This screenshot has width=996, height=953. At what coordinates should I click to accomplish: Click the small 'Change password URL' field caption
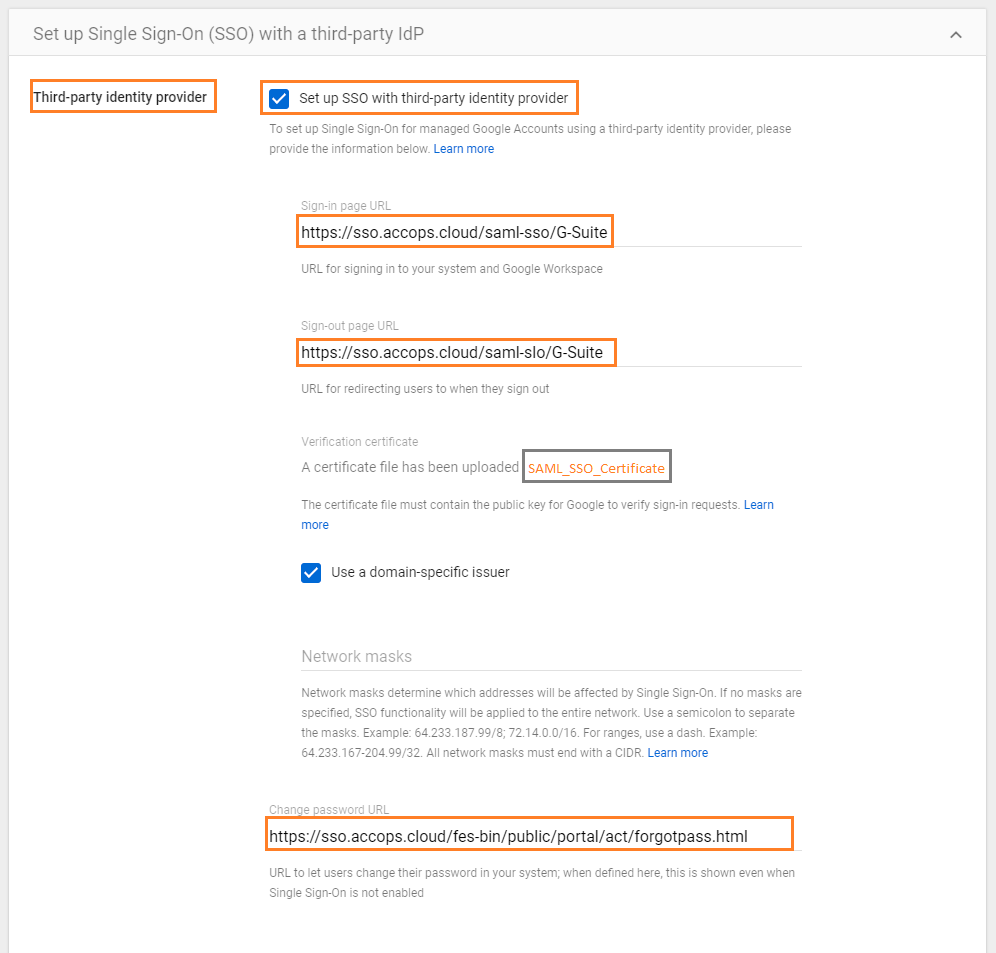[329, 810]
